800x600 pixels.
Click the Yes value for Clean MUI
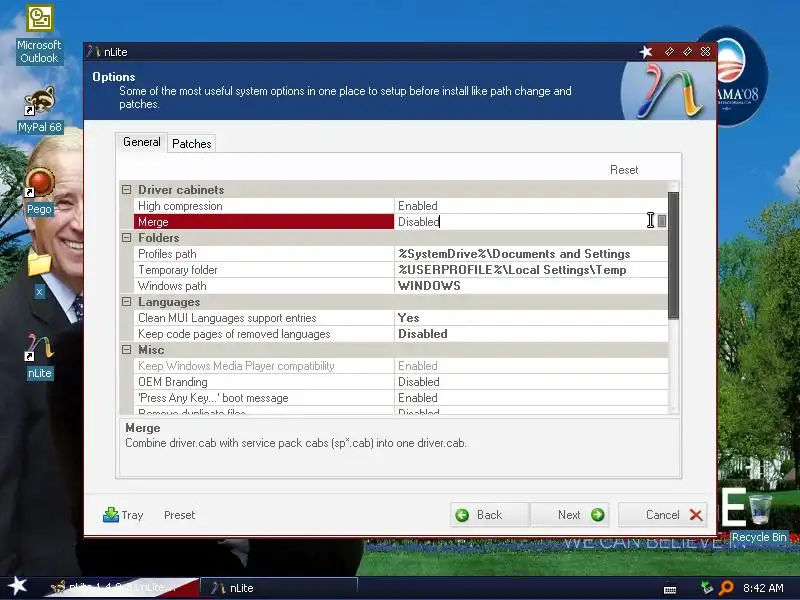coord(531,318)
